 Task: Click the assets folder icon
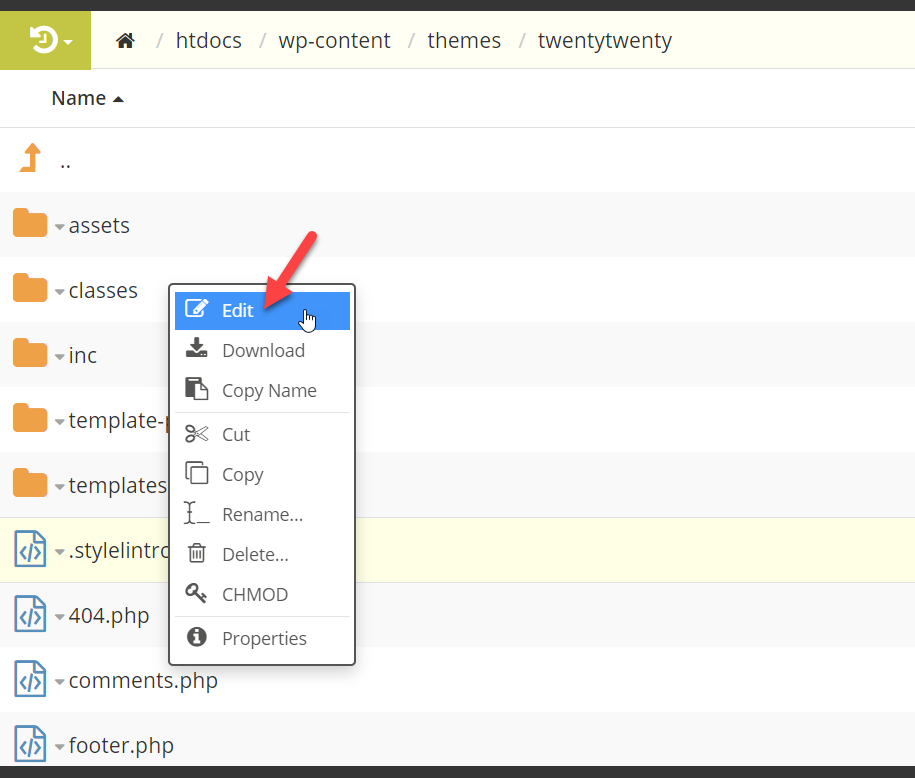pyautogui.click(x=30, y=224)
